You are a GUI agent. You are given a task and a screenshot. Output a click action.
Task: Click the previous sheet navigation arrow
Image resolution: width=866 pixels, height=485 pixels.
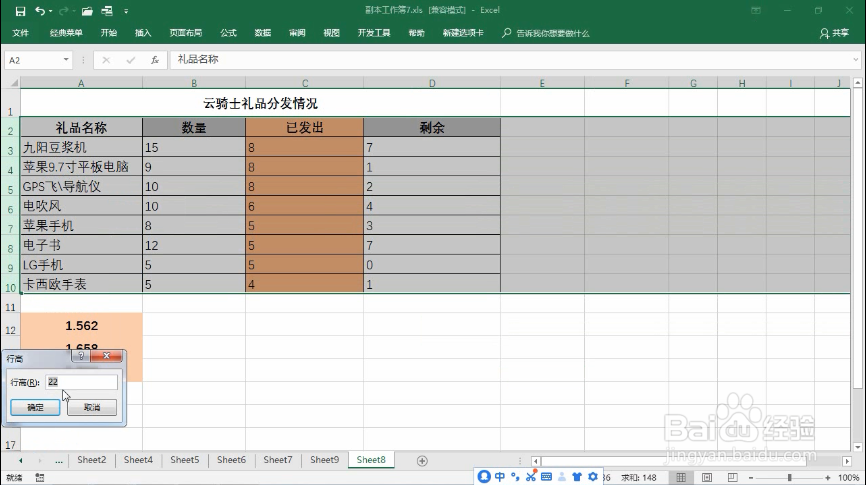click(x=20, y=461)
